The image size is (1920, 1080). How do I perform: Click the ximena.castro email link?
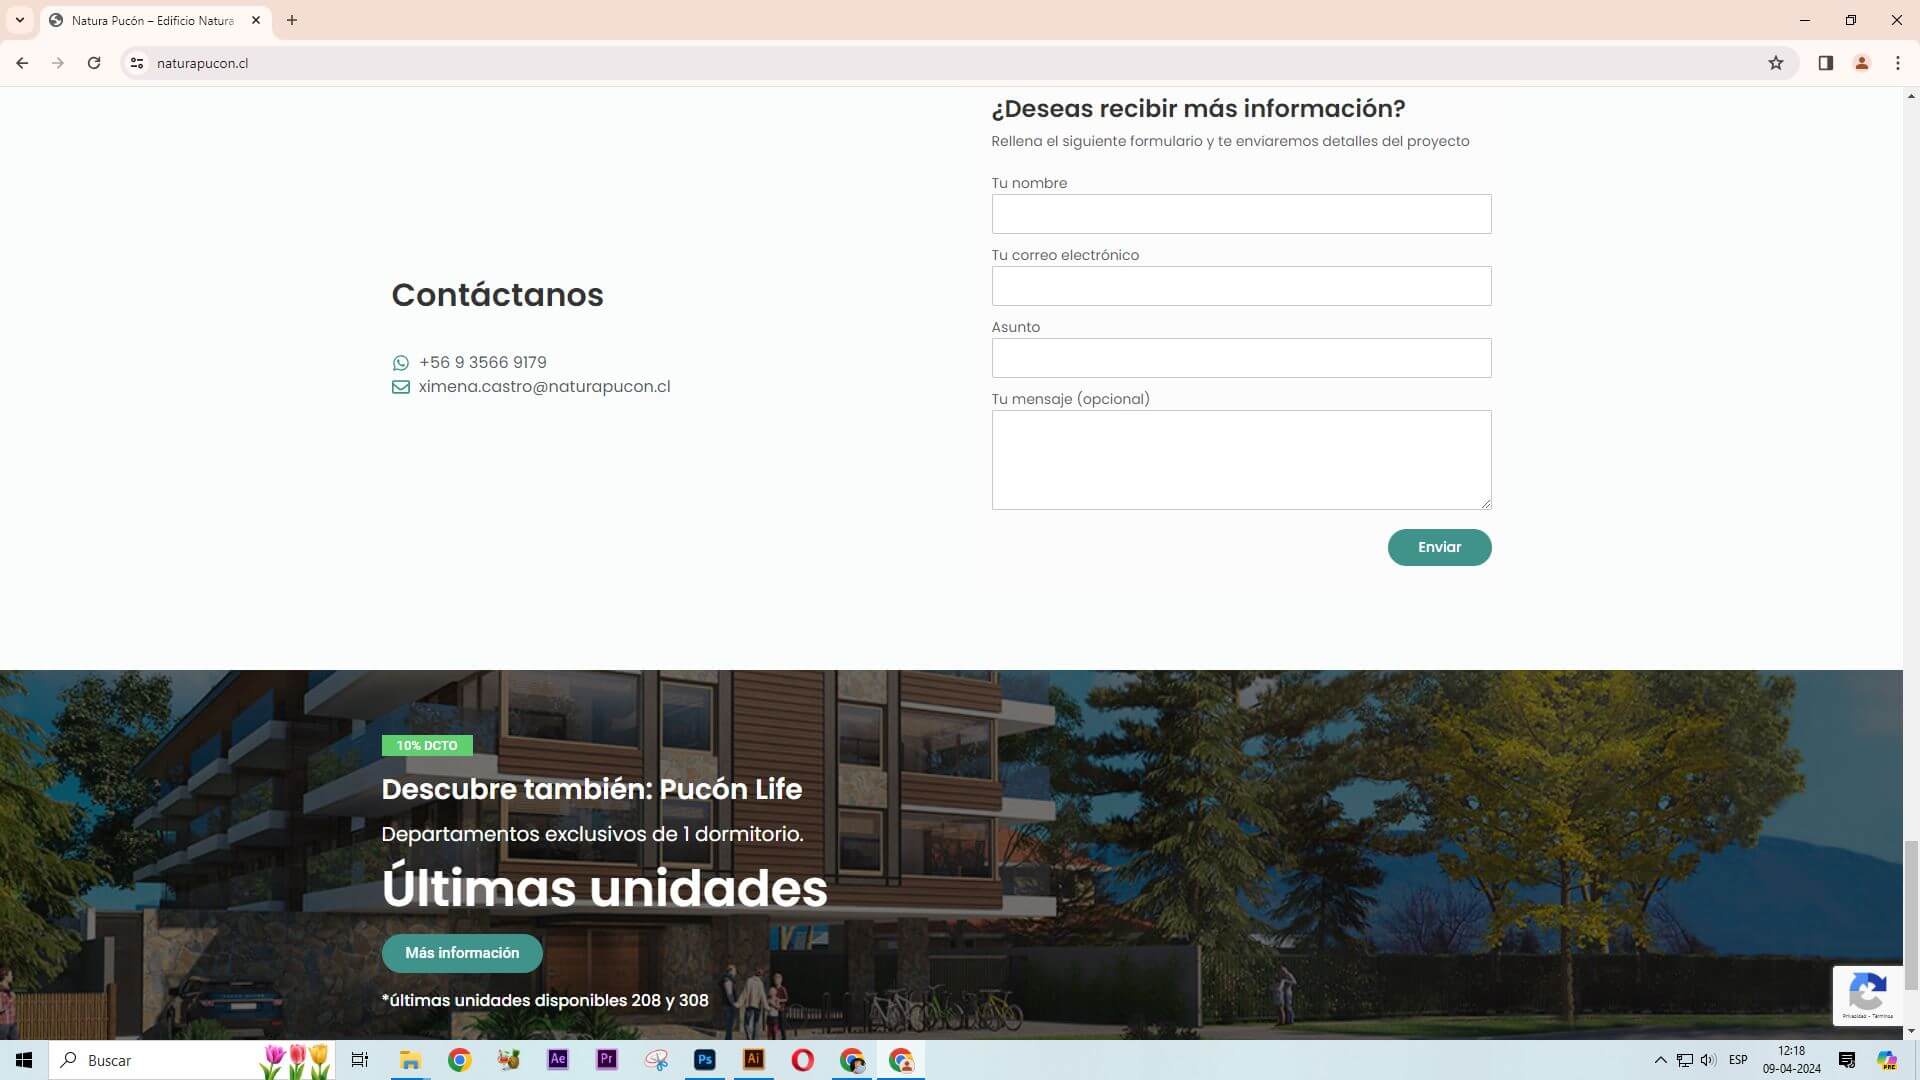[544, 387]
